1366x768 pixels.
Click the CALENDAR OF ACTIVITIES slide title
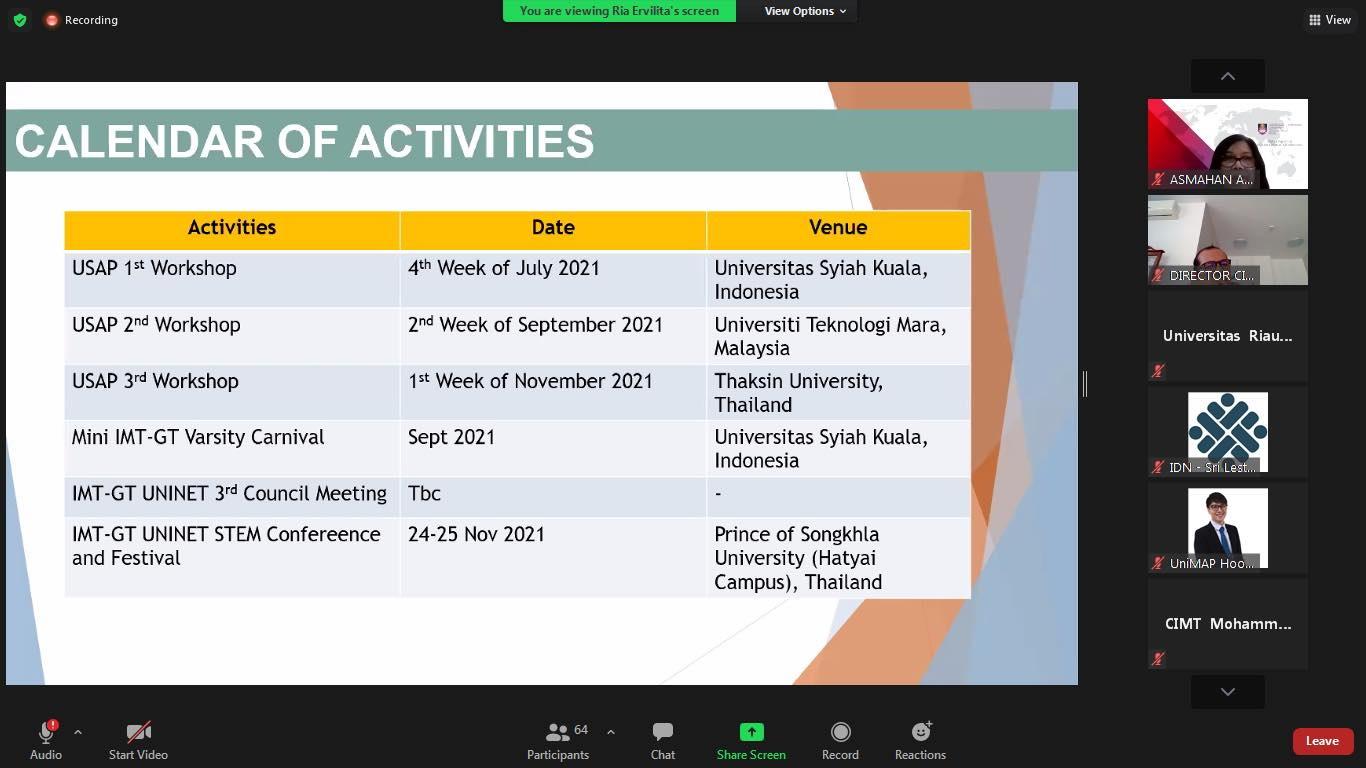[304, 141]
